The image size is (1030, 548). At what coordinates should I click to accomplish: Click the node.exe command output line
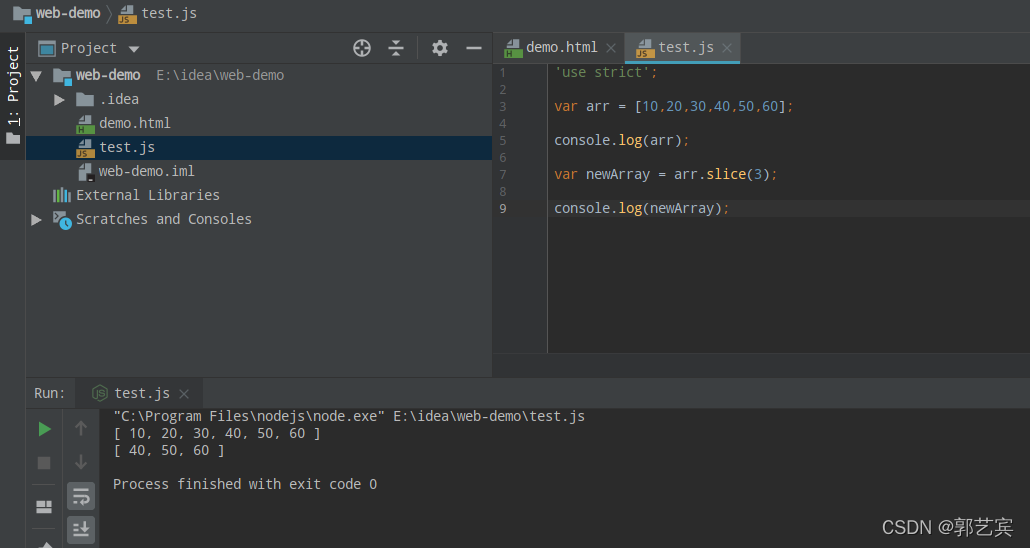pos(349,416)
